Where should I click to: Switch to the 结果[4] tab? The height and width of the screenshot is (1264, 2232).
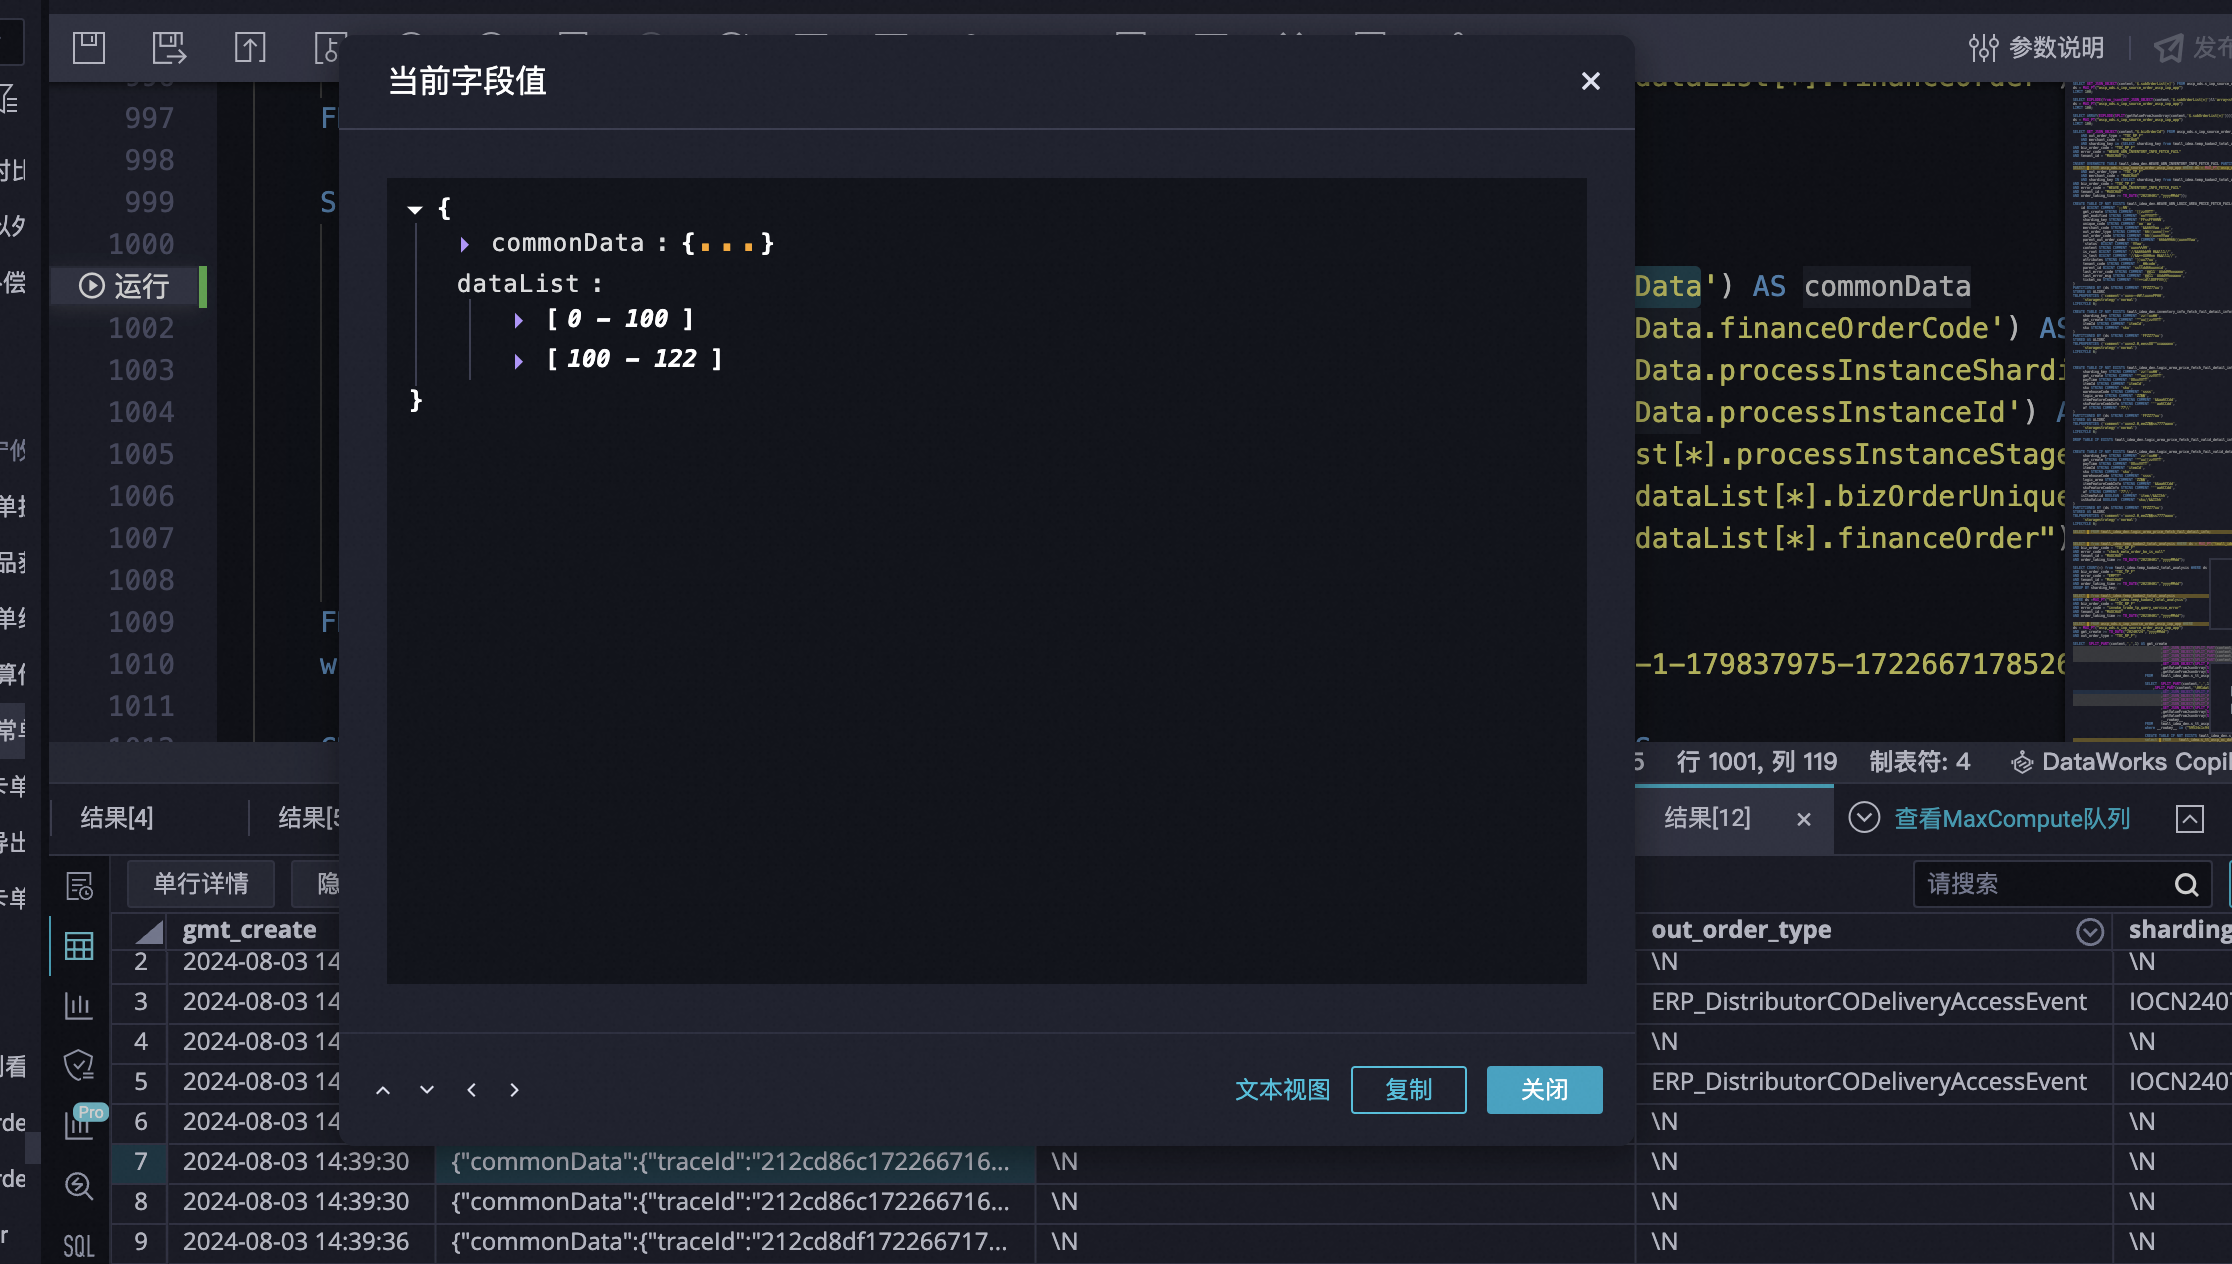117,818
